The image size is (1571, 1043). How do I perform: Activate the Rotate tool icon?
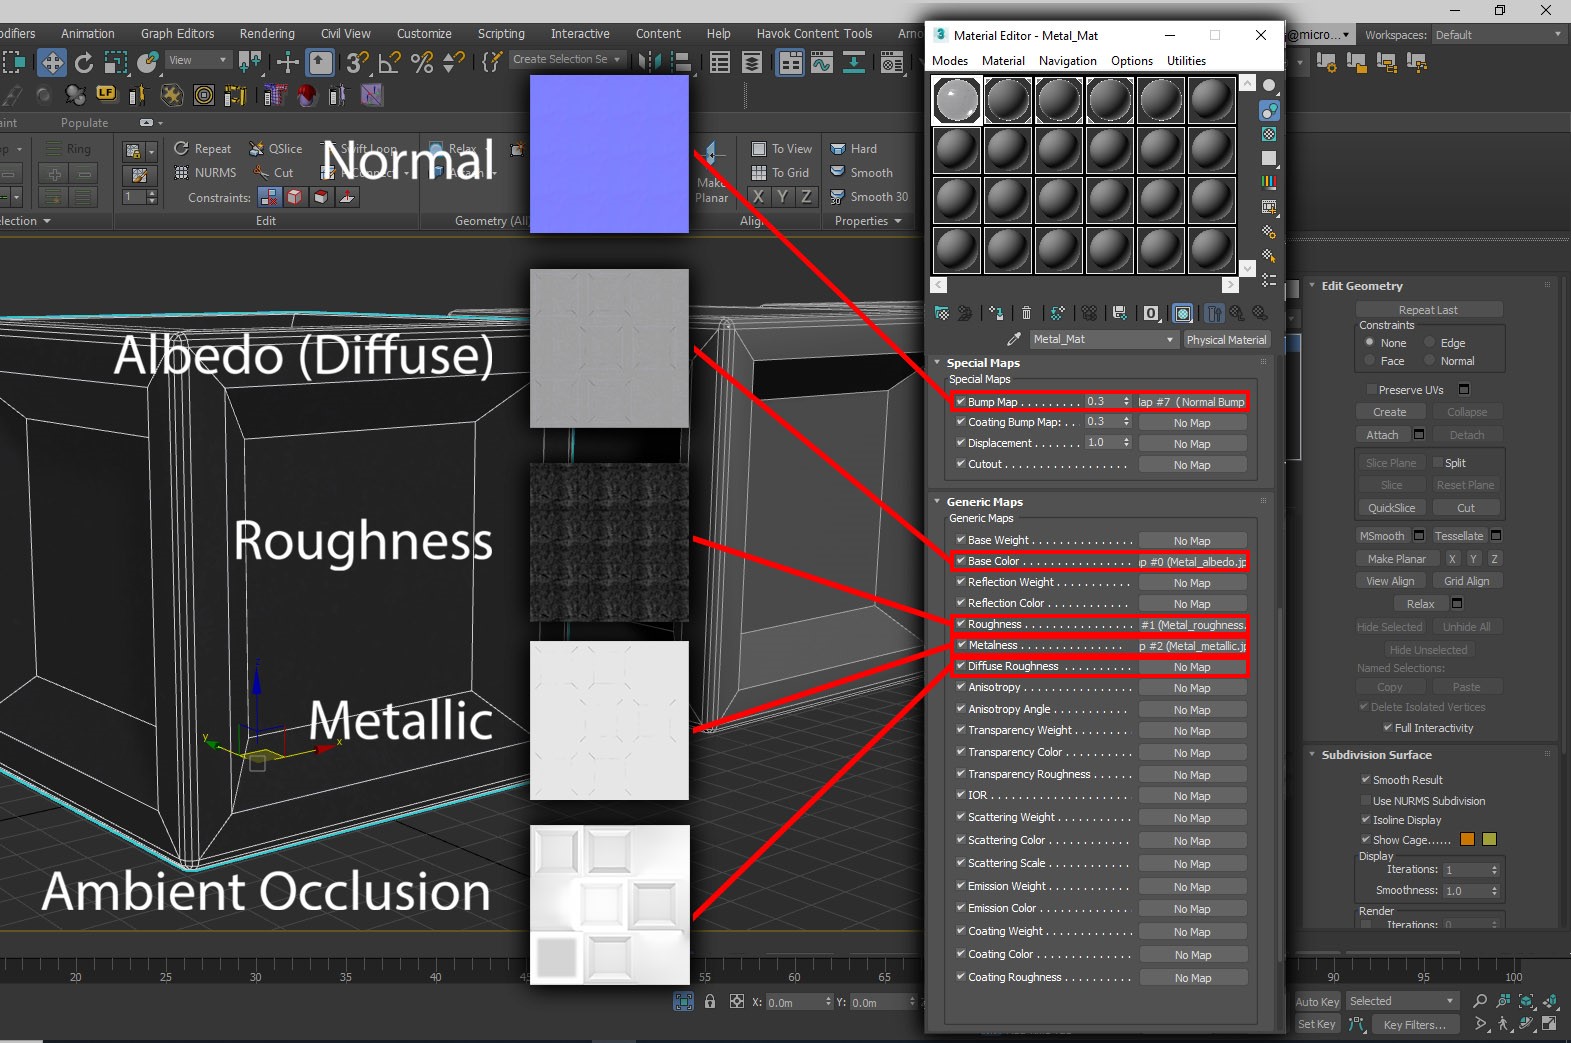pyautogui.click(x=84, y=63)
